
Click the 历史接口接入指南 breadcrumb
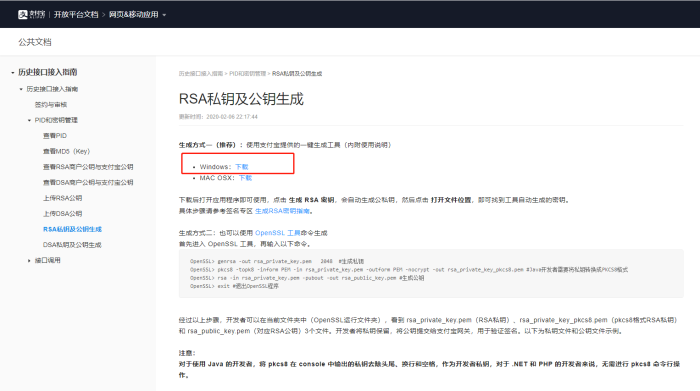[x=201, y=74]
